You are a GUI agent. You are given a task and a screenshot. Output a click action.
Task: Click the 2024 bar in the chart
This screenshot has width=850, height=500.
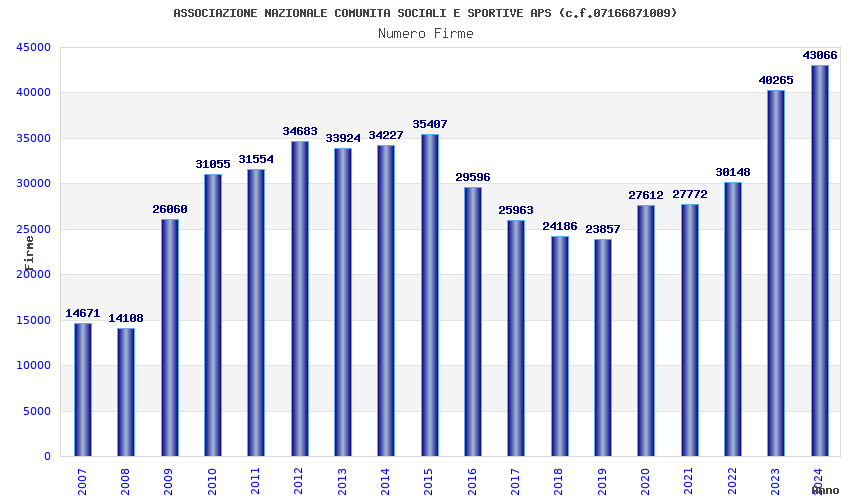click(x=820, y=260)
